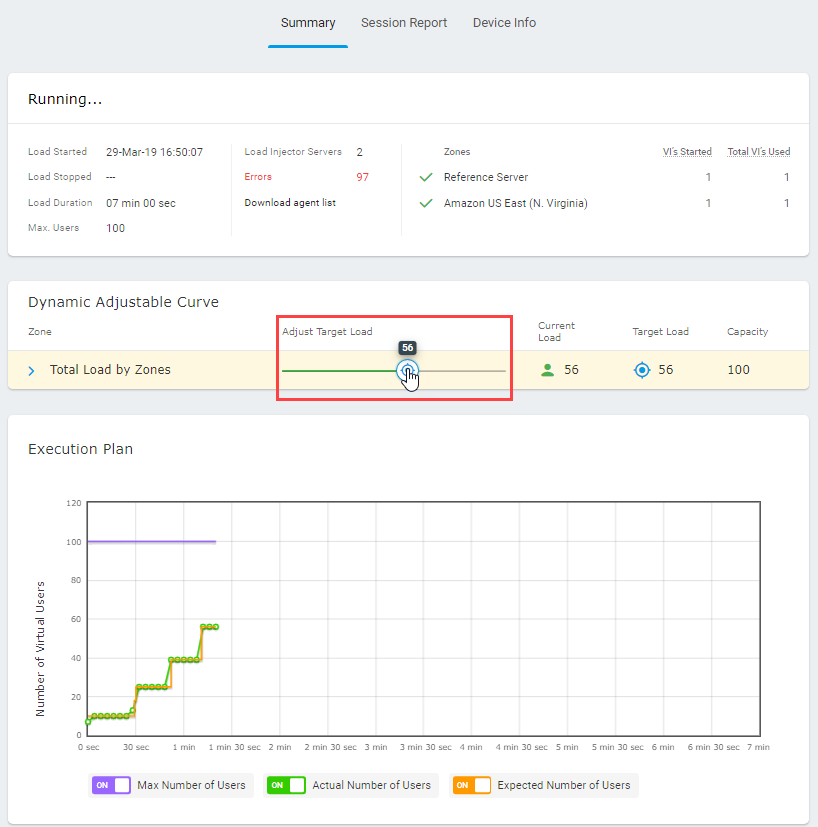This screenshot has height=827, width=818.
Task: Click the last green data point at 56 users
Action: (216, 627)
